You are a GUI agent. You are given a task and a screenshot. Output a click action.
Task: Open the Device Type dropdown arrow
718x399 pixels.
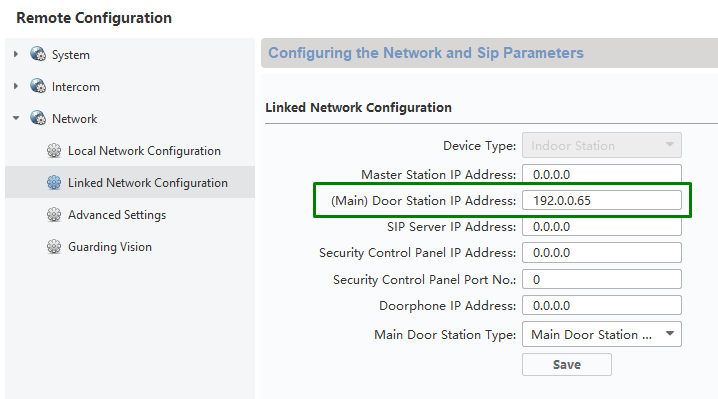click(669, 145)
